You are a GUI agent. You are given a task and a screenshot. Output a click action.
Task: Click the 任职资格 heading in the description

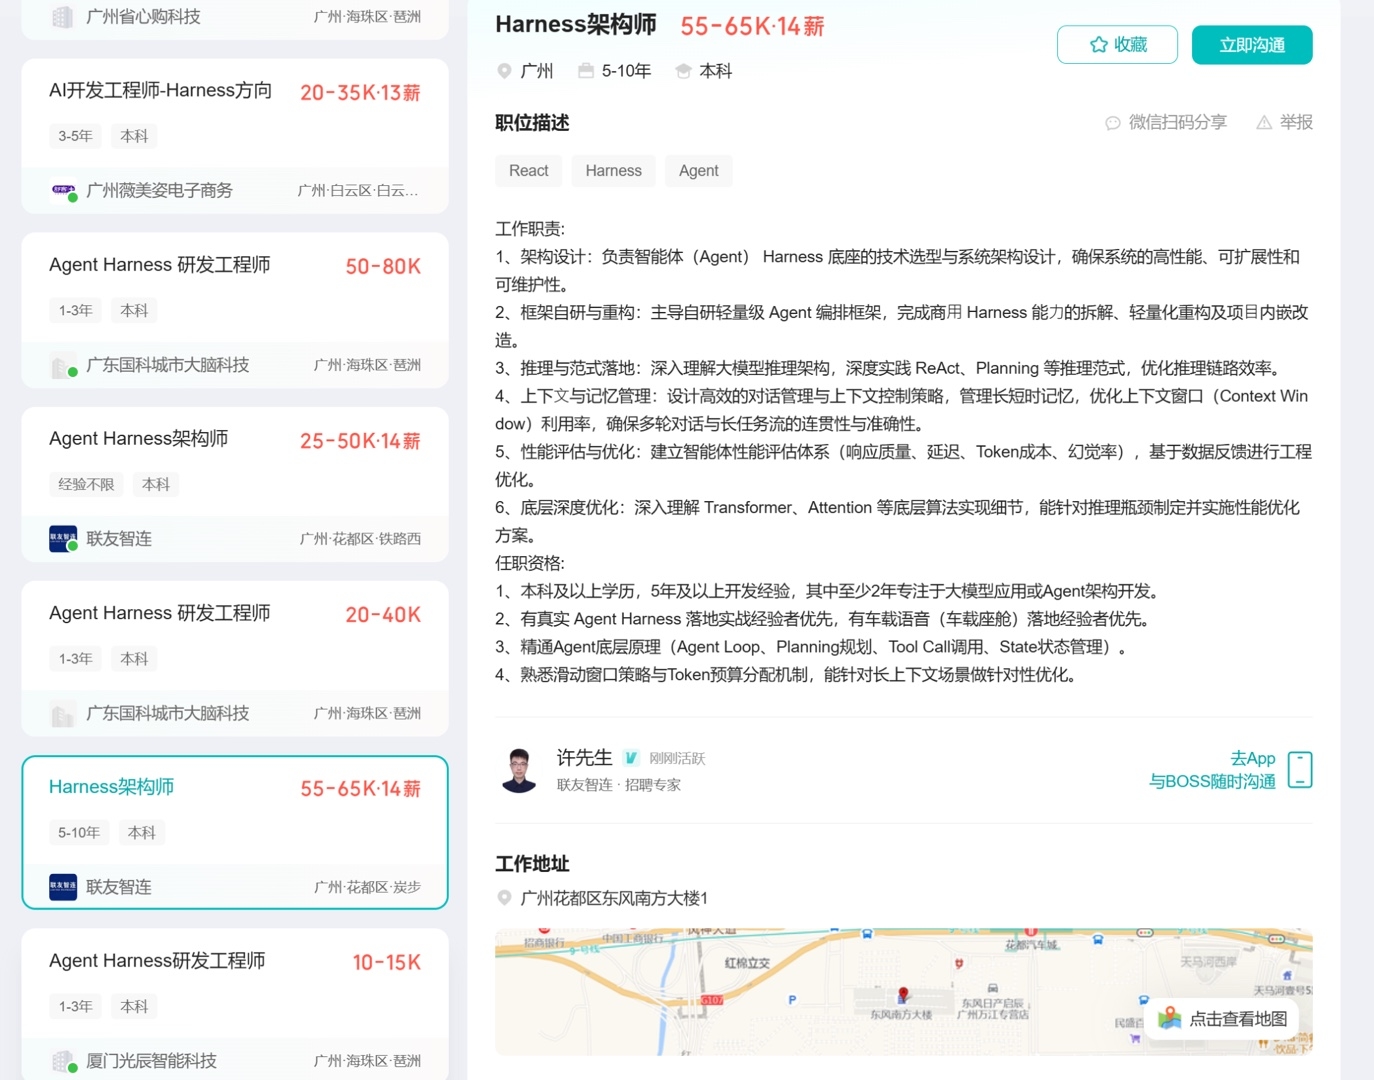tap(530, 563)
